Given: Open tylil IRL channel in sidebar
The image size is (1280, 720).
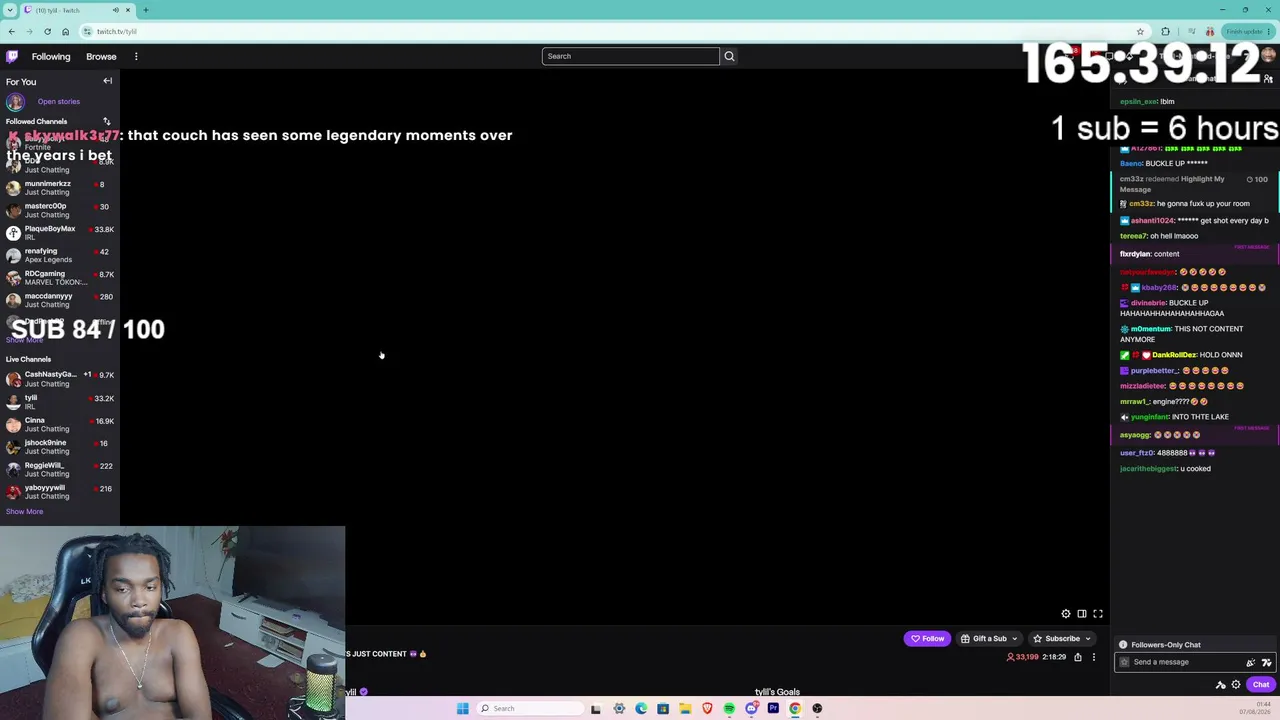Looking at the screenshot, I should click(x=60, y=402).
